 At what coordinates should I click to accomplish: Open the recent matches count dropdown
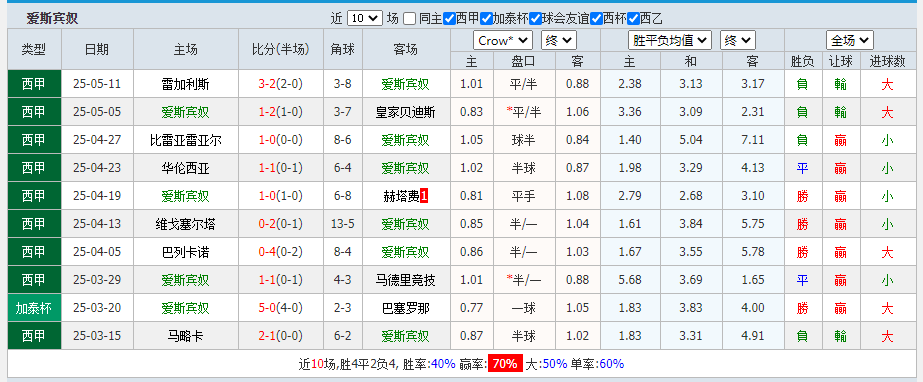365,18
